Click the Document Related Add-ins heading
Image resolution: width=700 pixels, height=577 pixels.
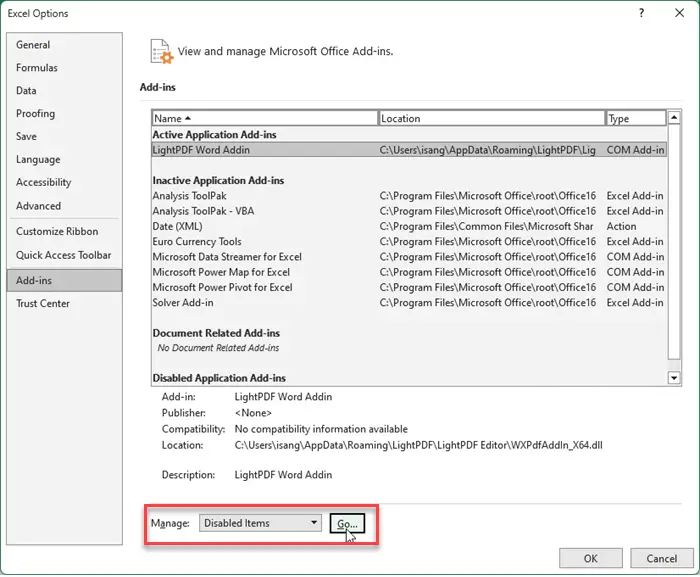pos(216,333)
